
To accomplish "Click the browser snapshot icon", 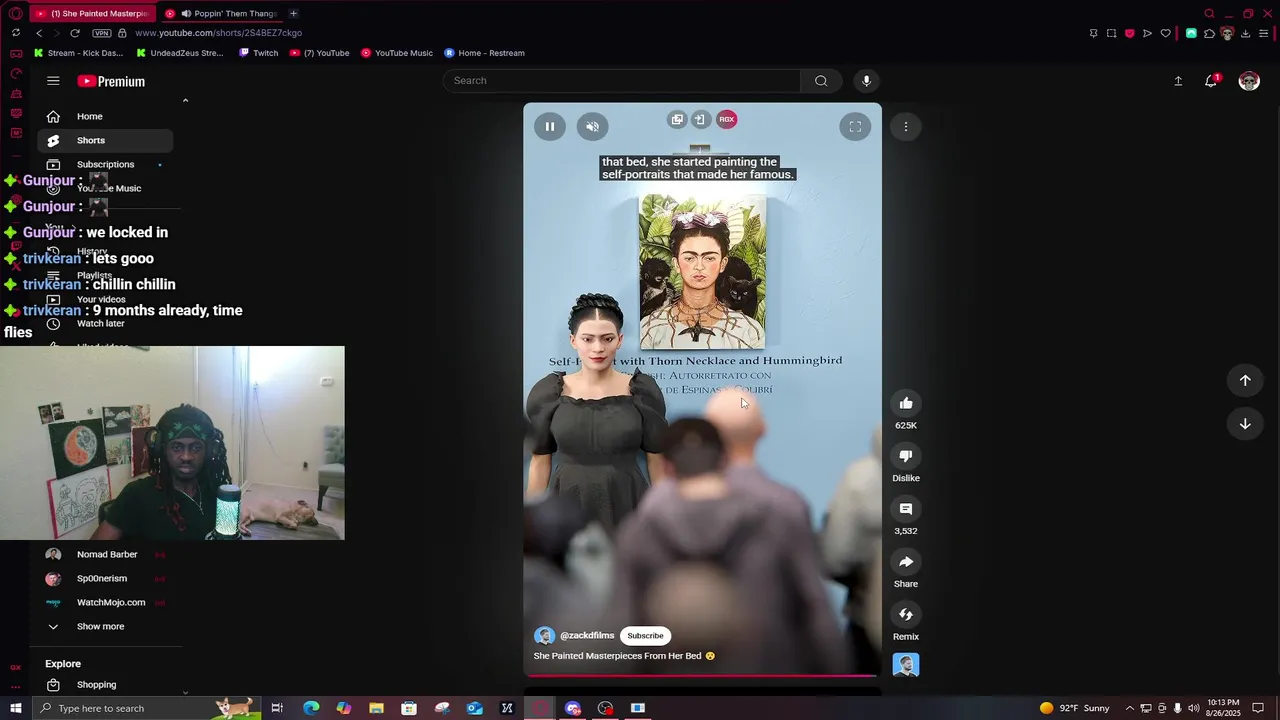I will point(1111,33).
